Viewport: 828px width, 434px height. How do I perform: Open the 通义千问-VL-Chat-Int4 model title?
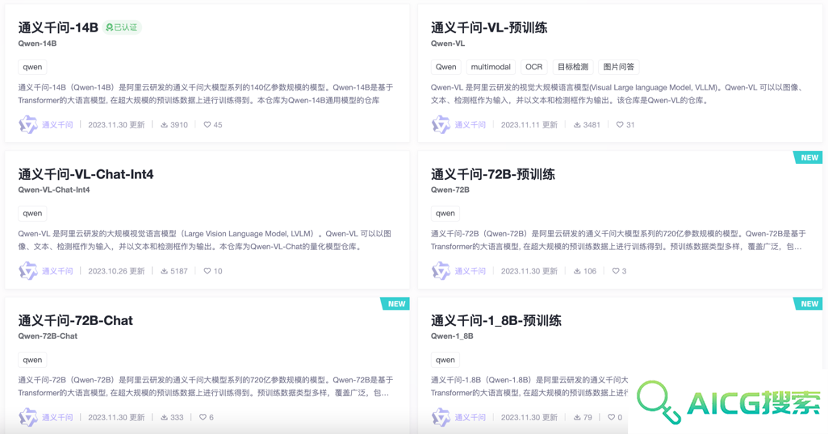[x=86, y=174]
